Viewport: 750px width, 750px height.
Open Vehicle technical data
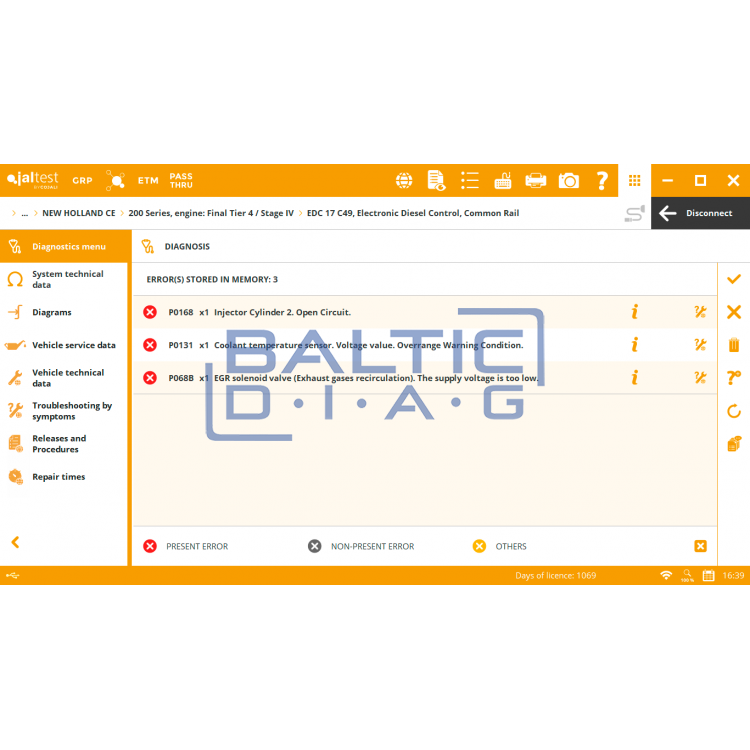coord(64,378)
